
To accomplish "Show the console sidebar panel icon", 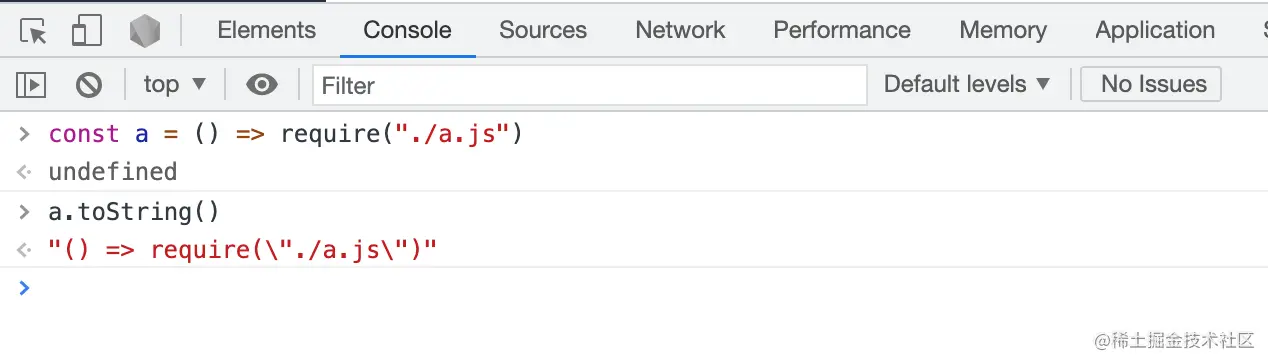I will coord(32,85).
